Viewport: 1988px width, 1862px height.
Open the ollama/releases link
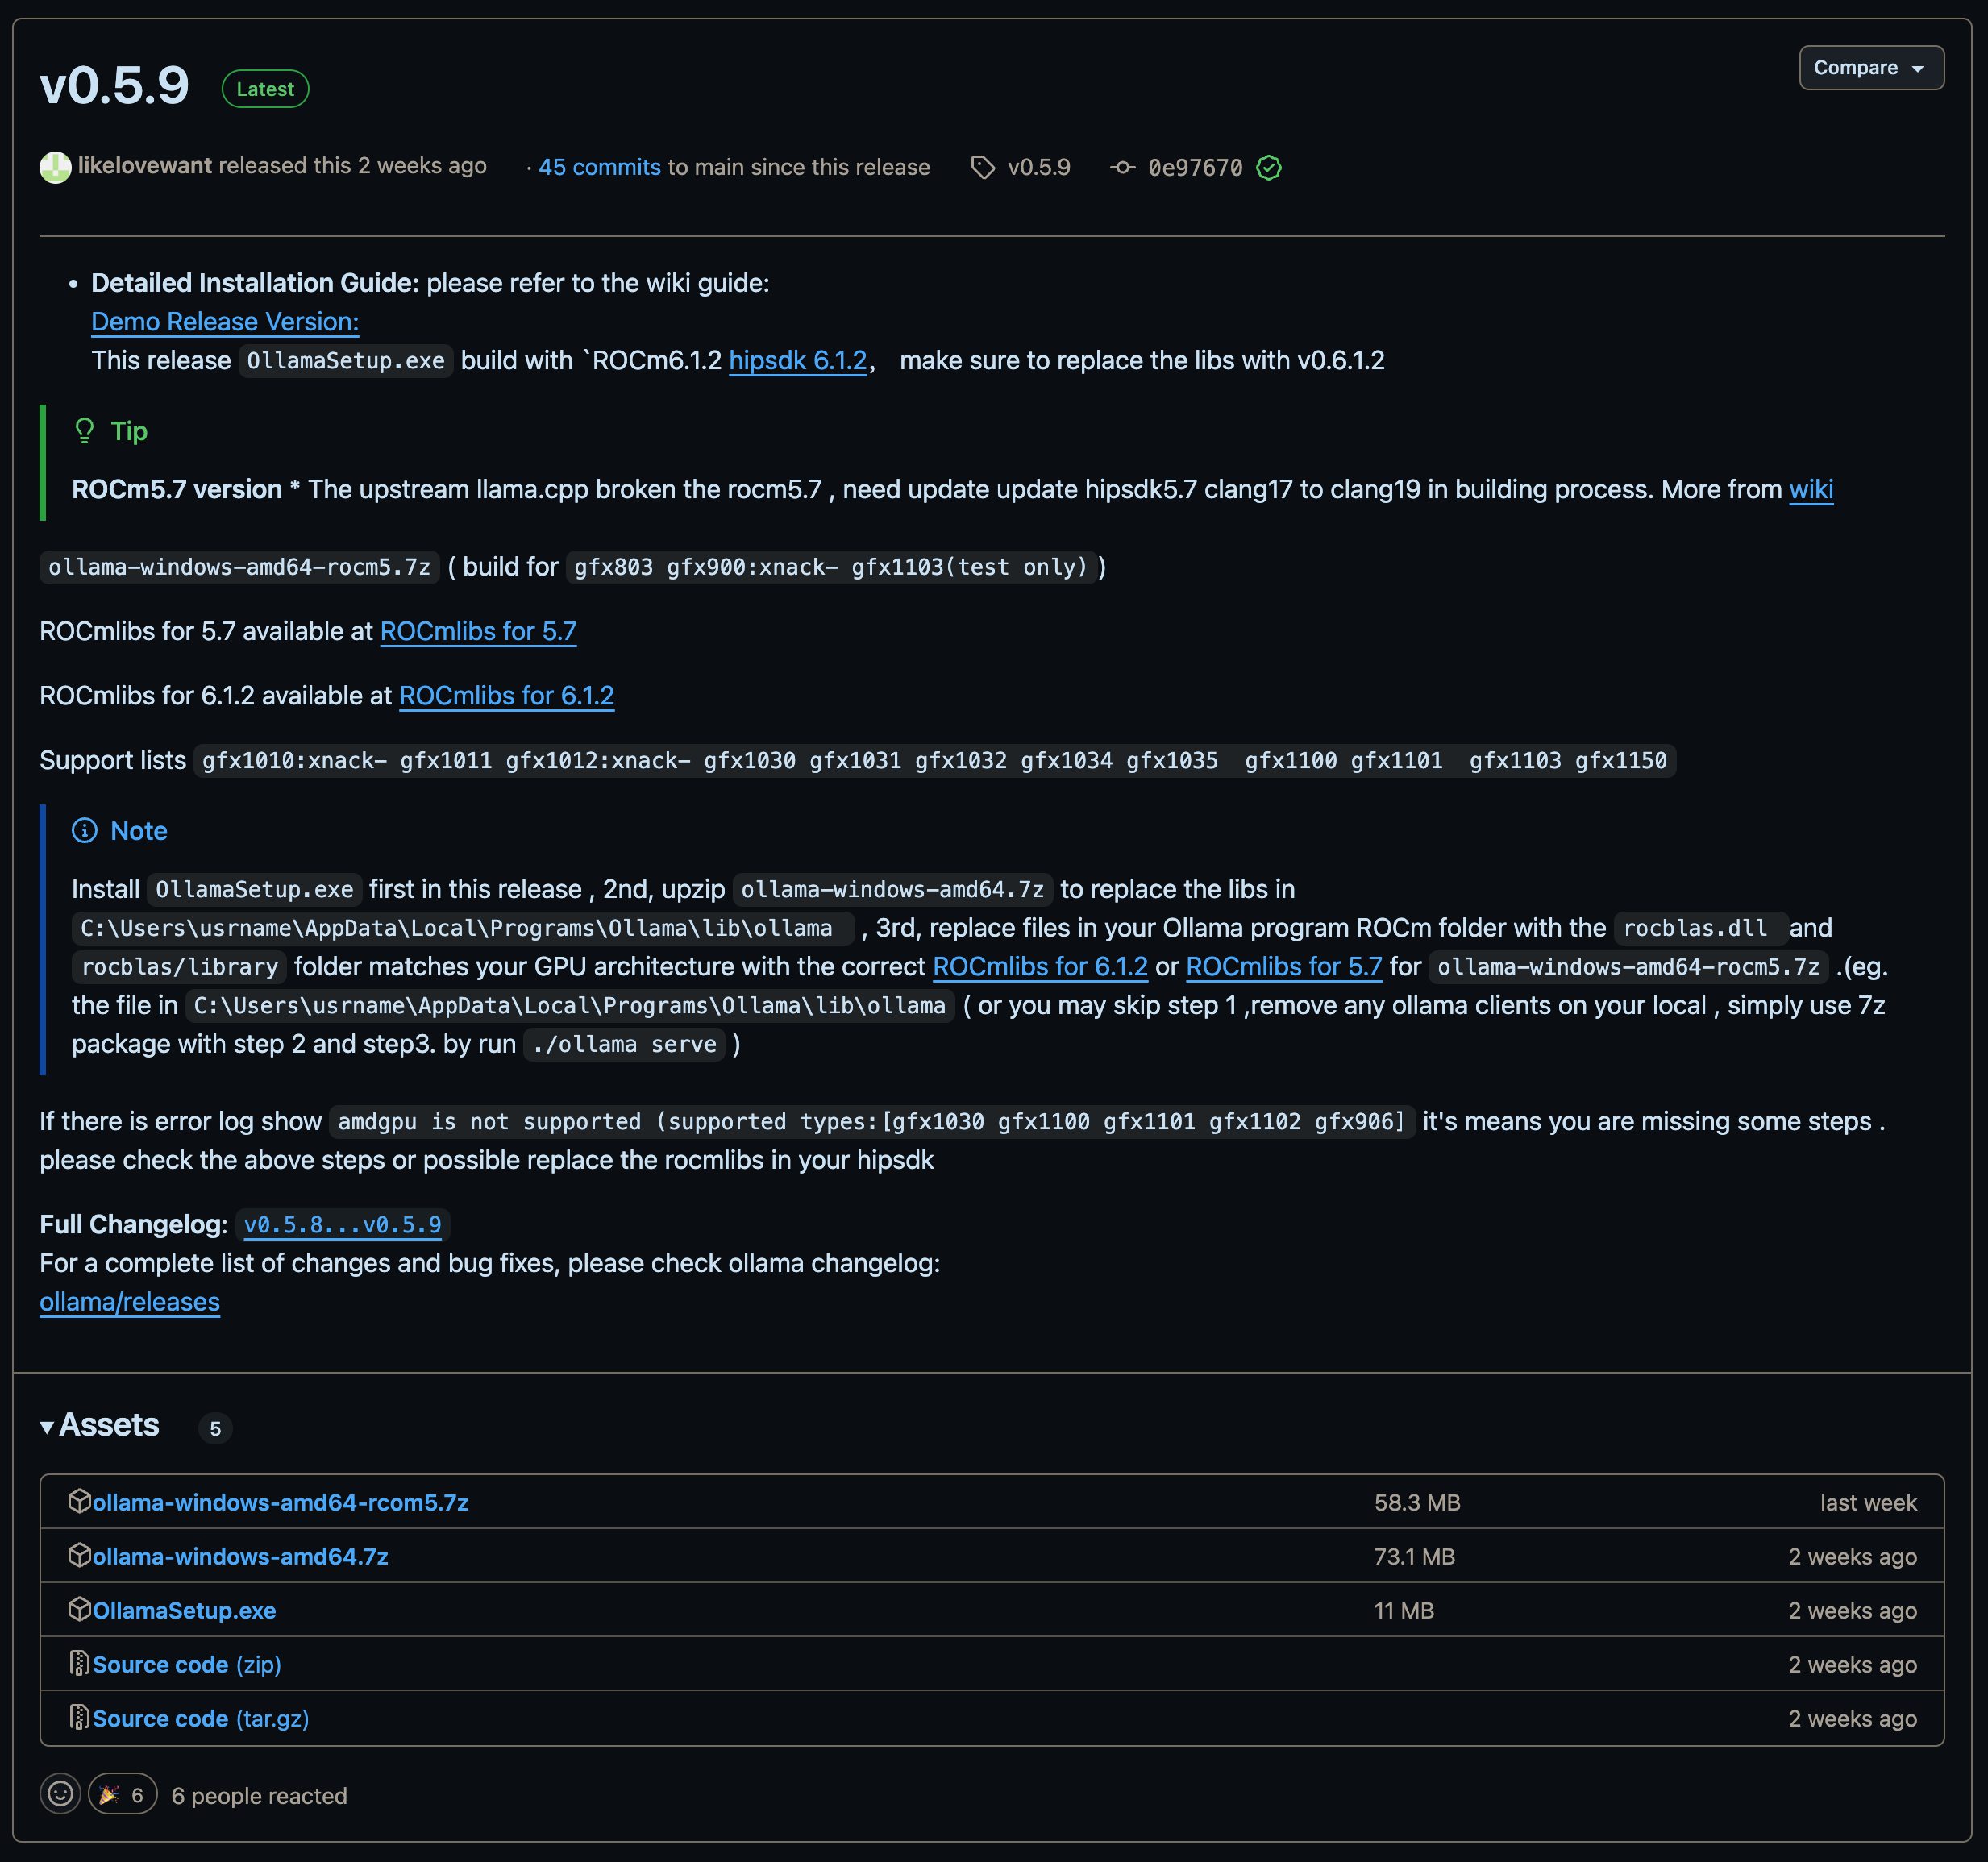point(130,1302)
